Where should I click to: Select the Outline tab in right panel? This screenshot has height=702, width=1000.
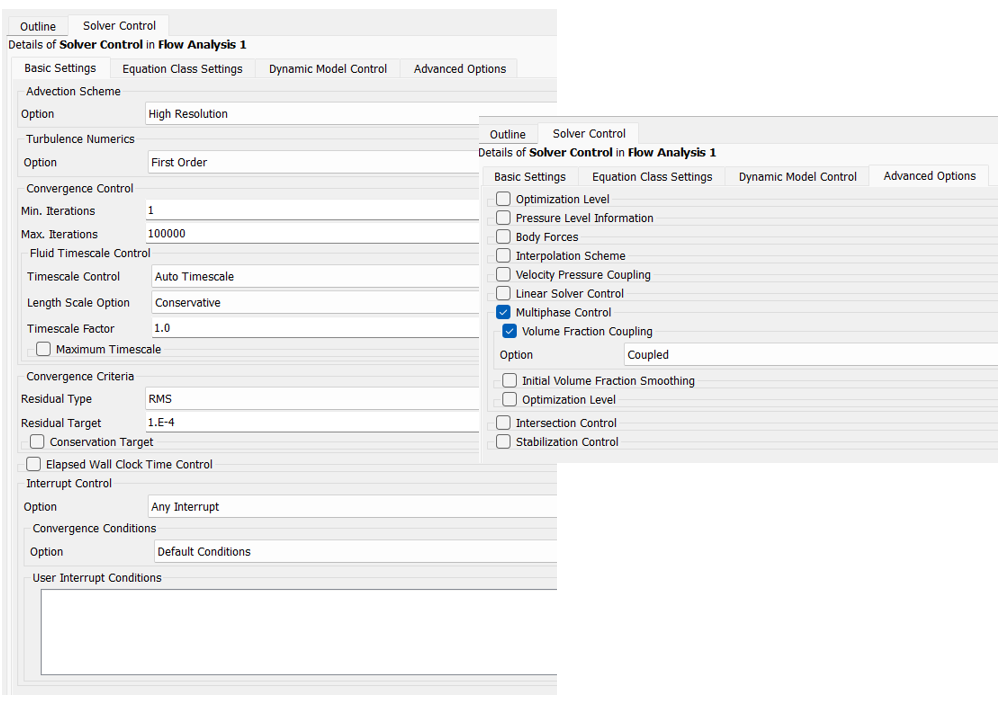pyautogui.click(x=507, y=134)
